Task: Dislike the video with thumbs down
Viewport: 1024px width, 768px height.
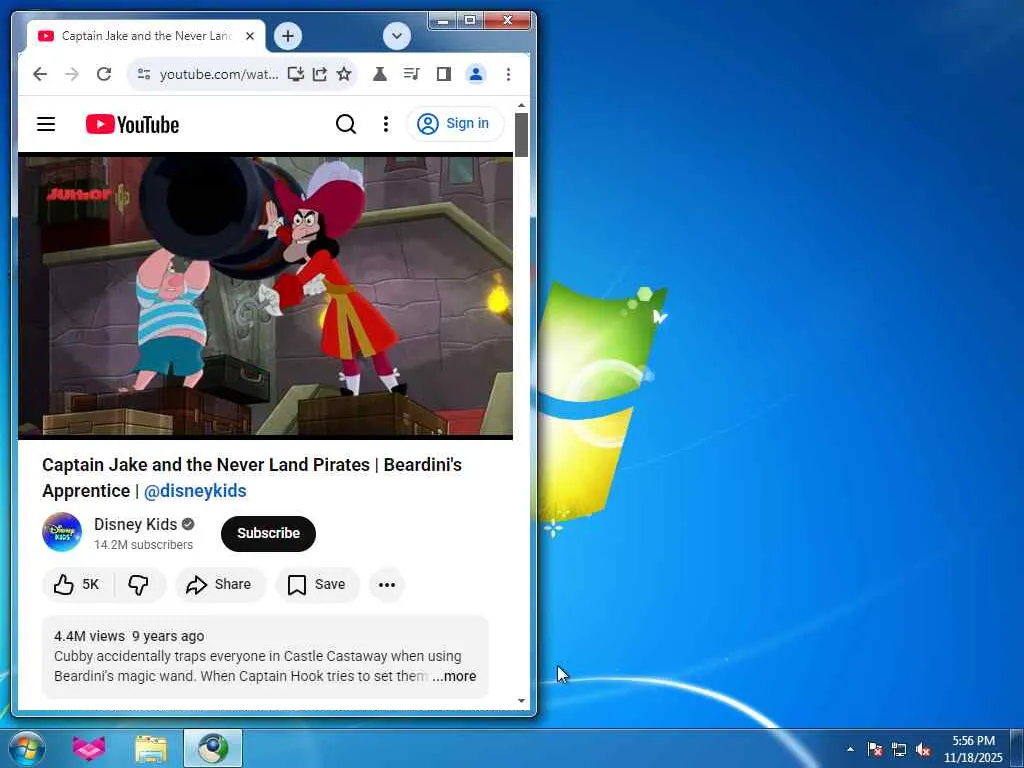Action: 138,584
